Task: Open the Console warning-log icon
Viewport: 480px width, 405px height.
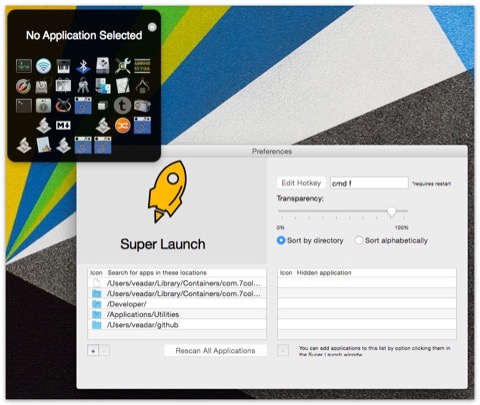Action: click(x=142, y=66)
